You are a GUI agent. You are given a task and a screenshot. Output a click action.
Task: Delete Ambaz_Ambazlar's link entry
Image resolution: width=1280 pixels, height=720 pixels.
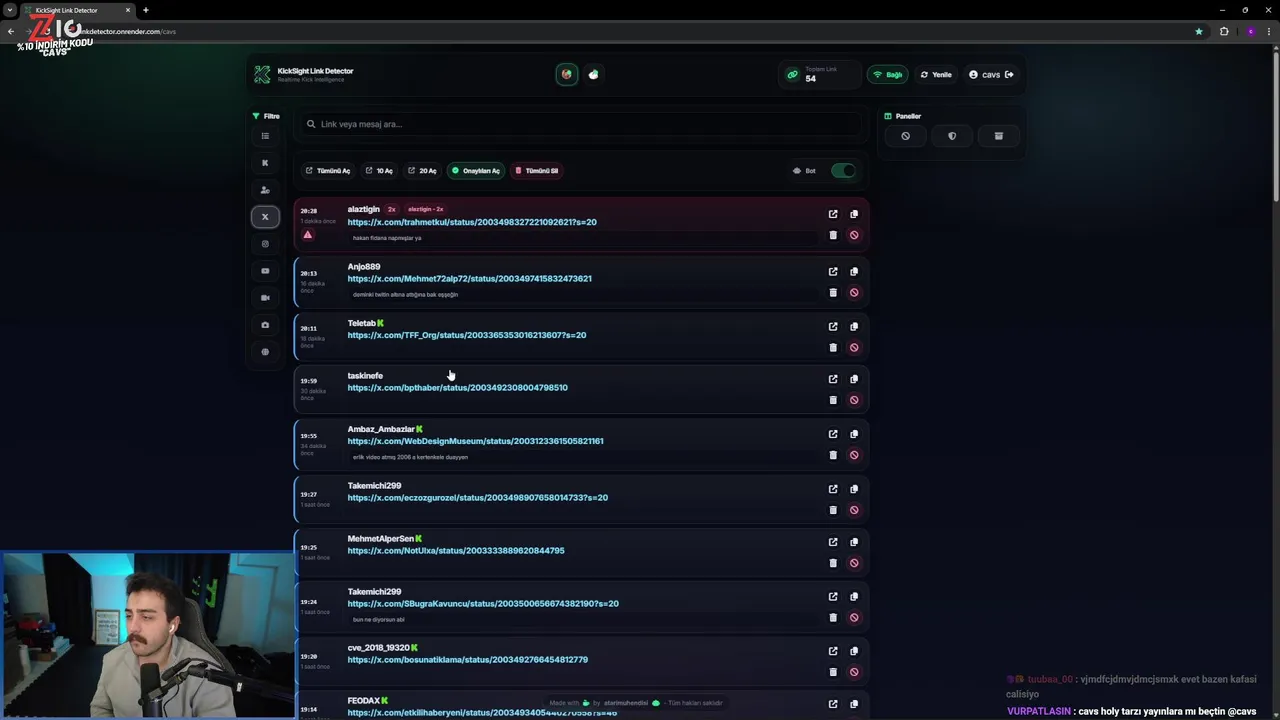[833, 455]
